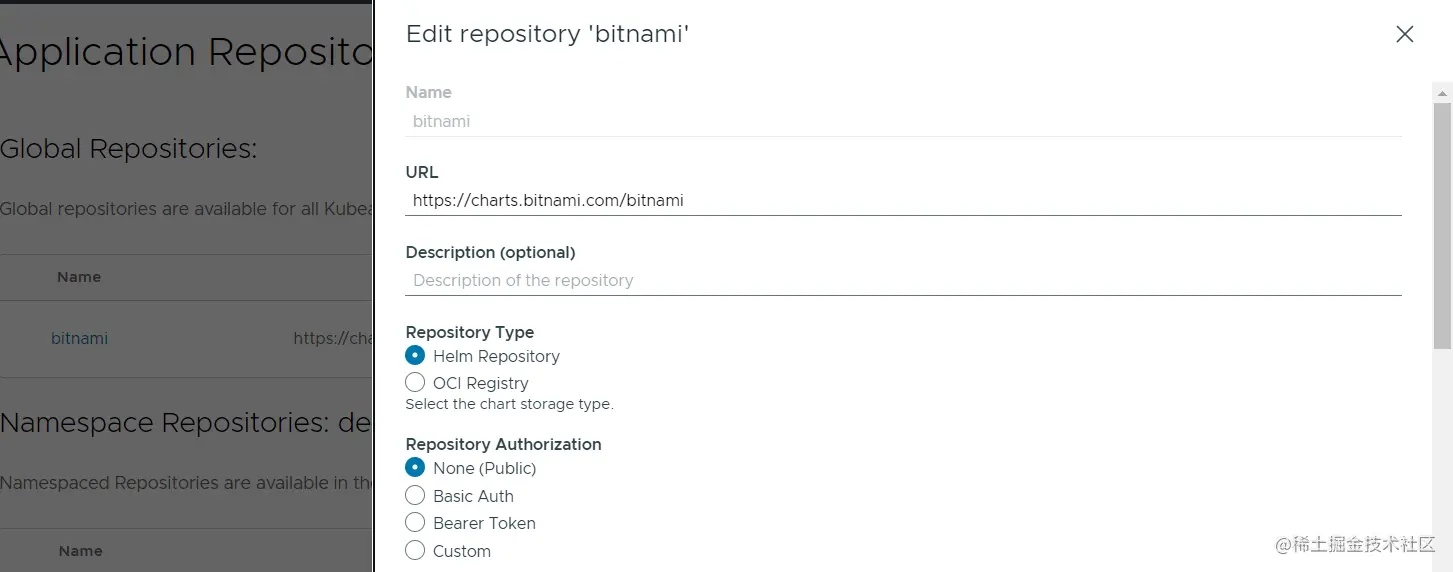Click Name header in Namespace Repositories table
The height and width of the screenshot is (572, 1453).
80,551
